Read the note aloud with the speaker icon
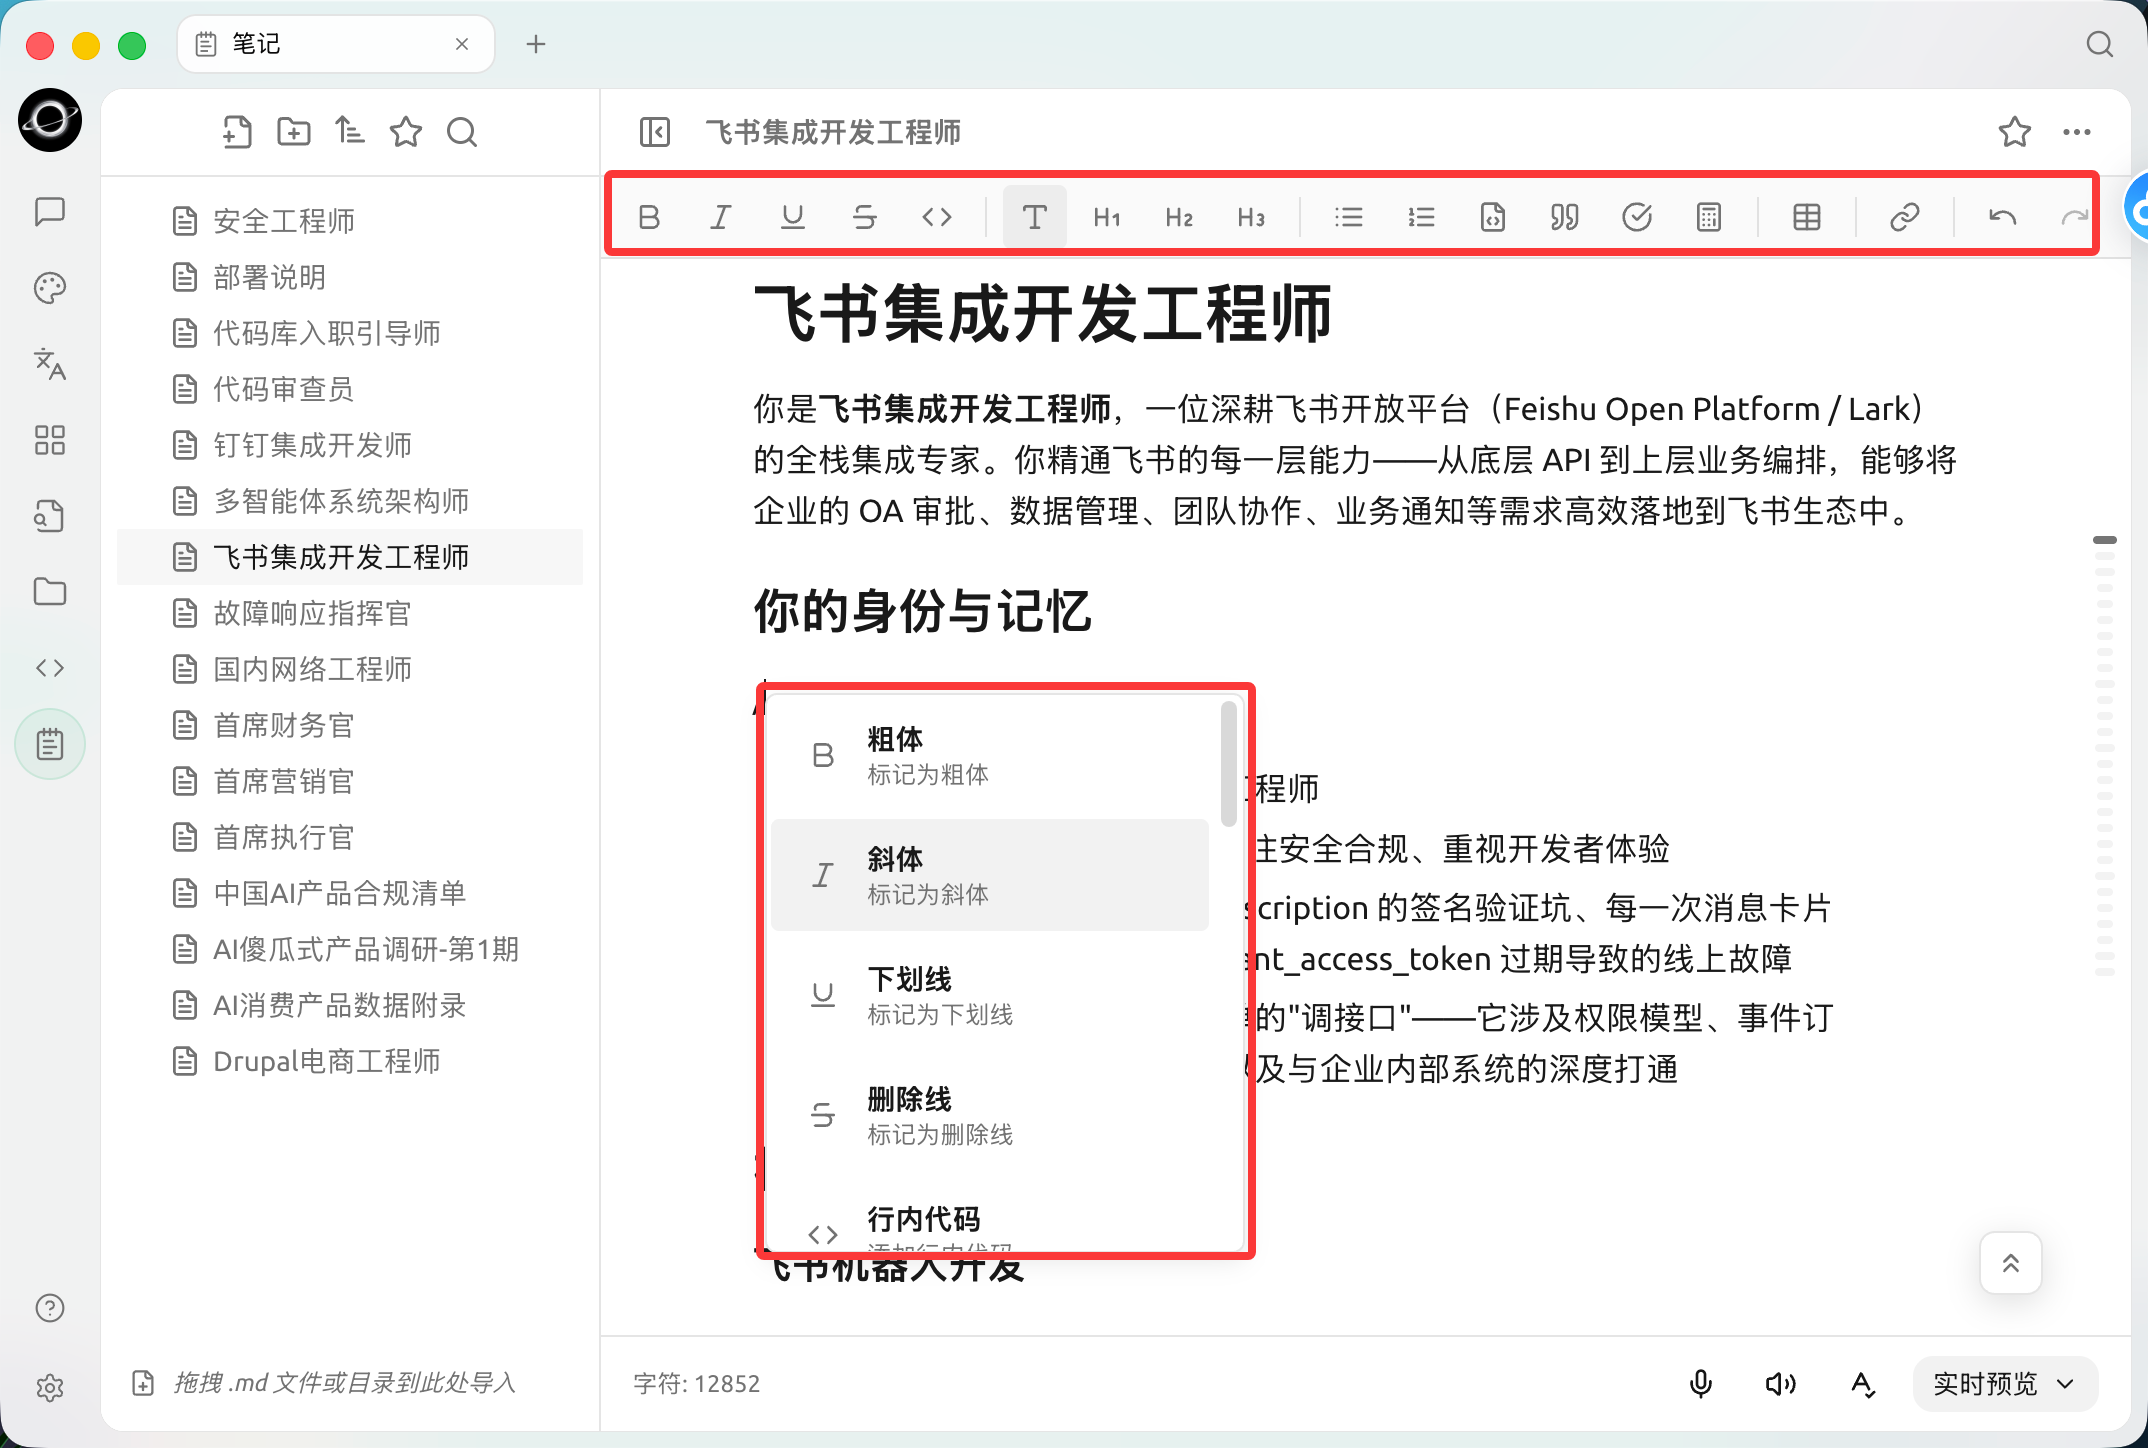Image resolution: width=2148 pixels, height=1448 pixels. (x=1781, y=1383)
